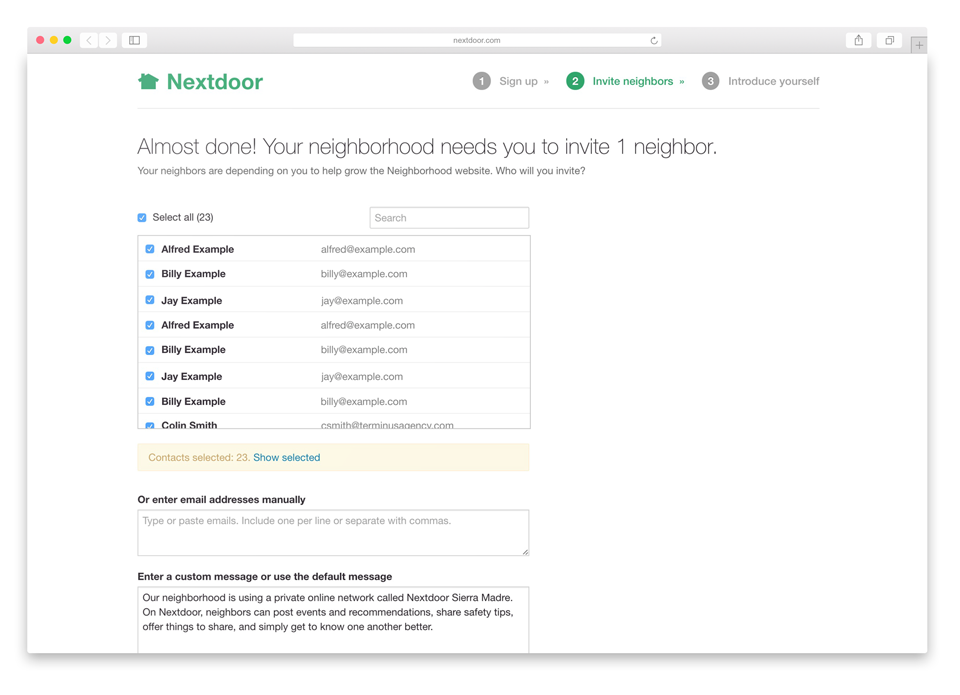The height and width of the screenshot is (695, 960).
Task: Click the 'Almost done!' page heading
Action: (427, 147)
